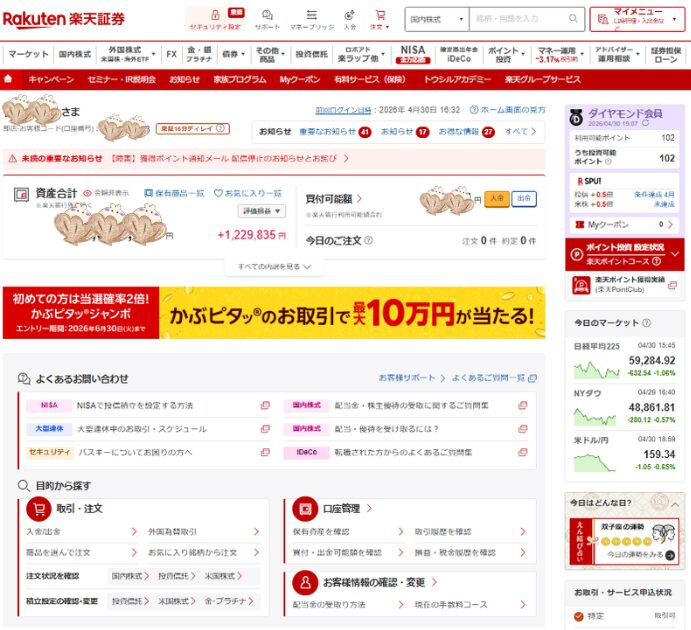Open ホーム画面の見方 help icon
691x630 pixels.
473,110
